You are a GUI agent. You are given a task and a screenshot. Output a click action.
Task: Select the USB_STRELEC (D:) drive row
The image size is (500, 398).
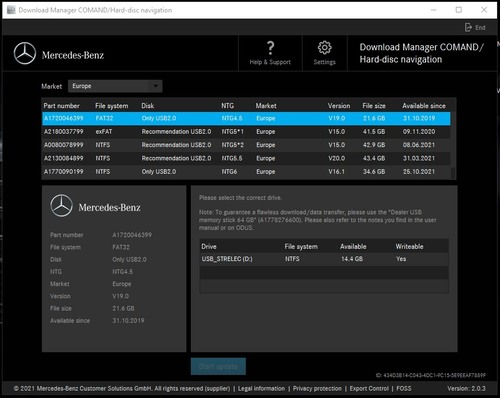(324, 259)
